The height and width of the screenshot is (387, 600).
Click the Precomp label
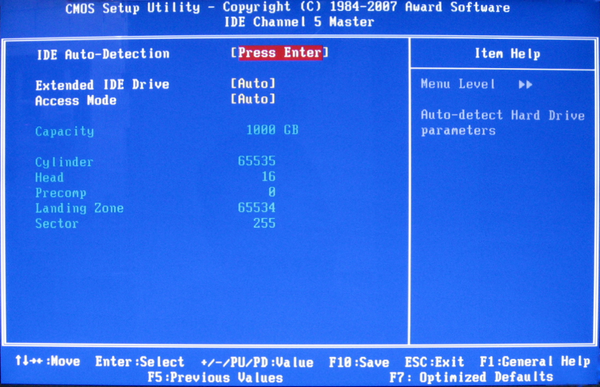pos(60,193)
